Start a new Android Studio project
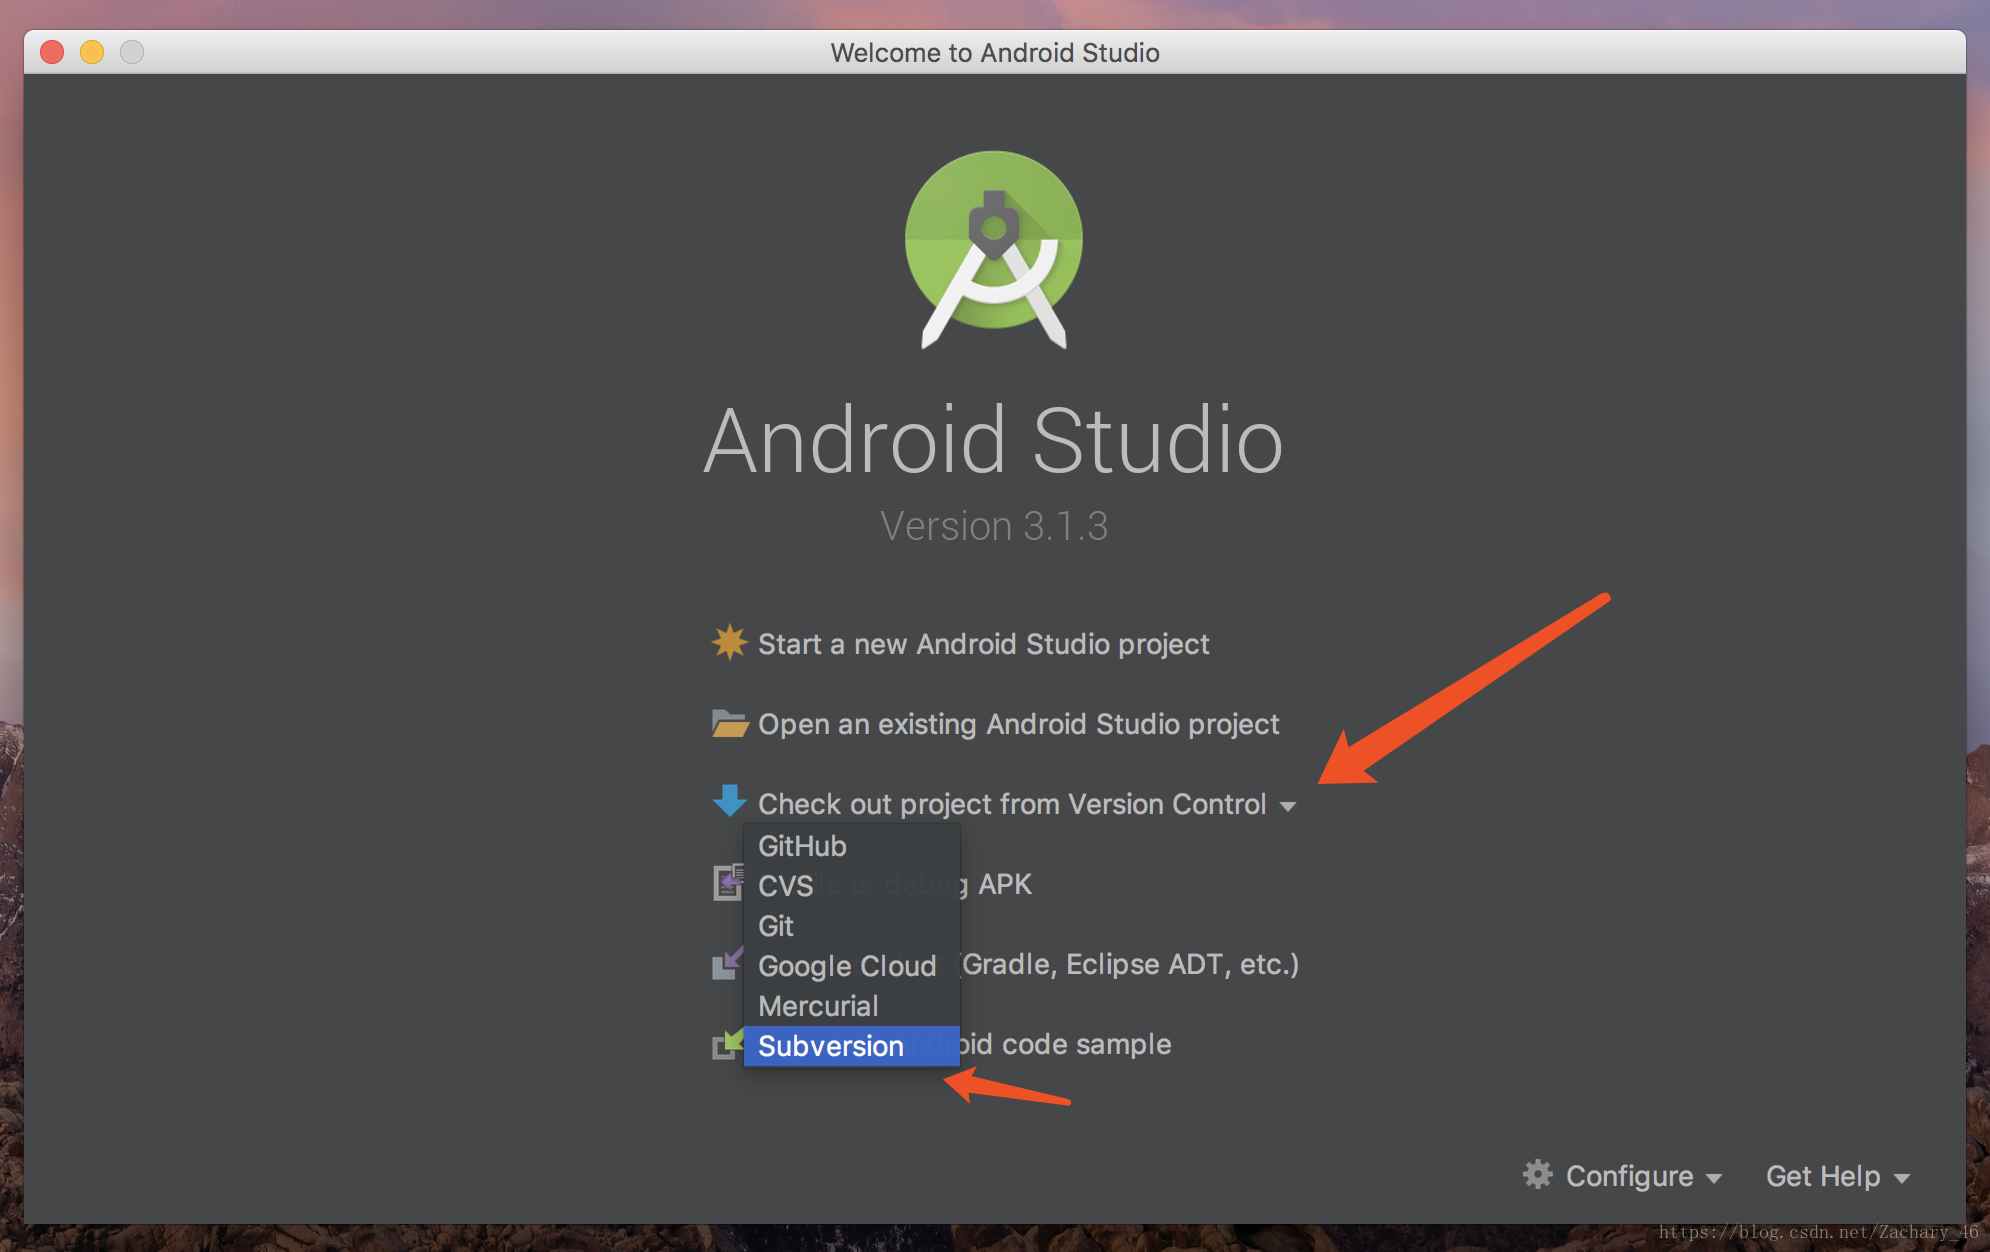 [983, 644]
